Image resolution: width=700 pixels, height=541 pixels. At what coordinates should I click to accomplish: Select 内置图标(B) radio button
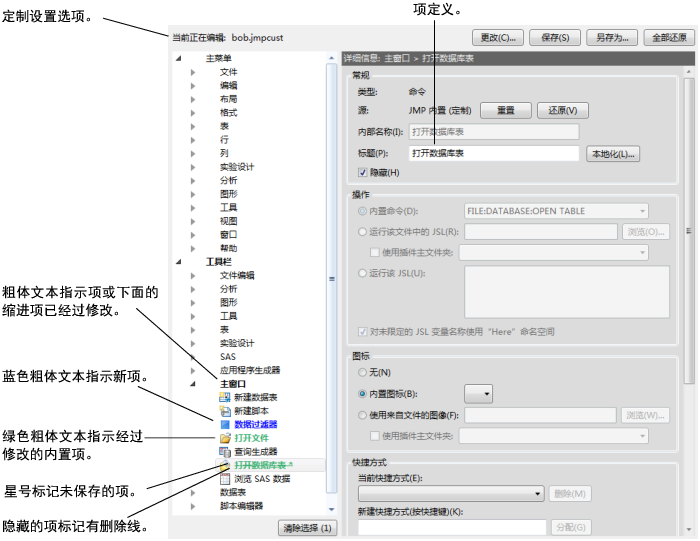[362, 394]
